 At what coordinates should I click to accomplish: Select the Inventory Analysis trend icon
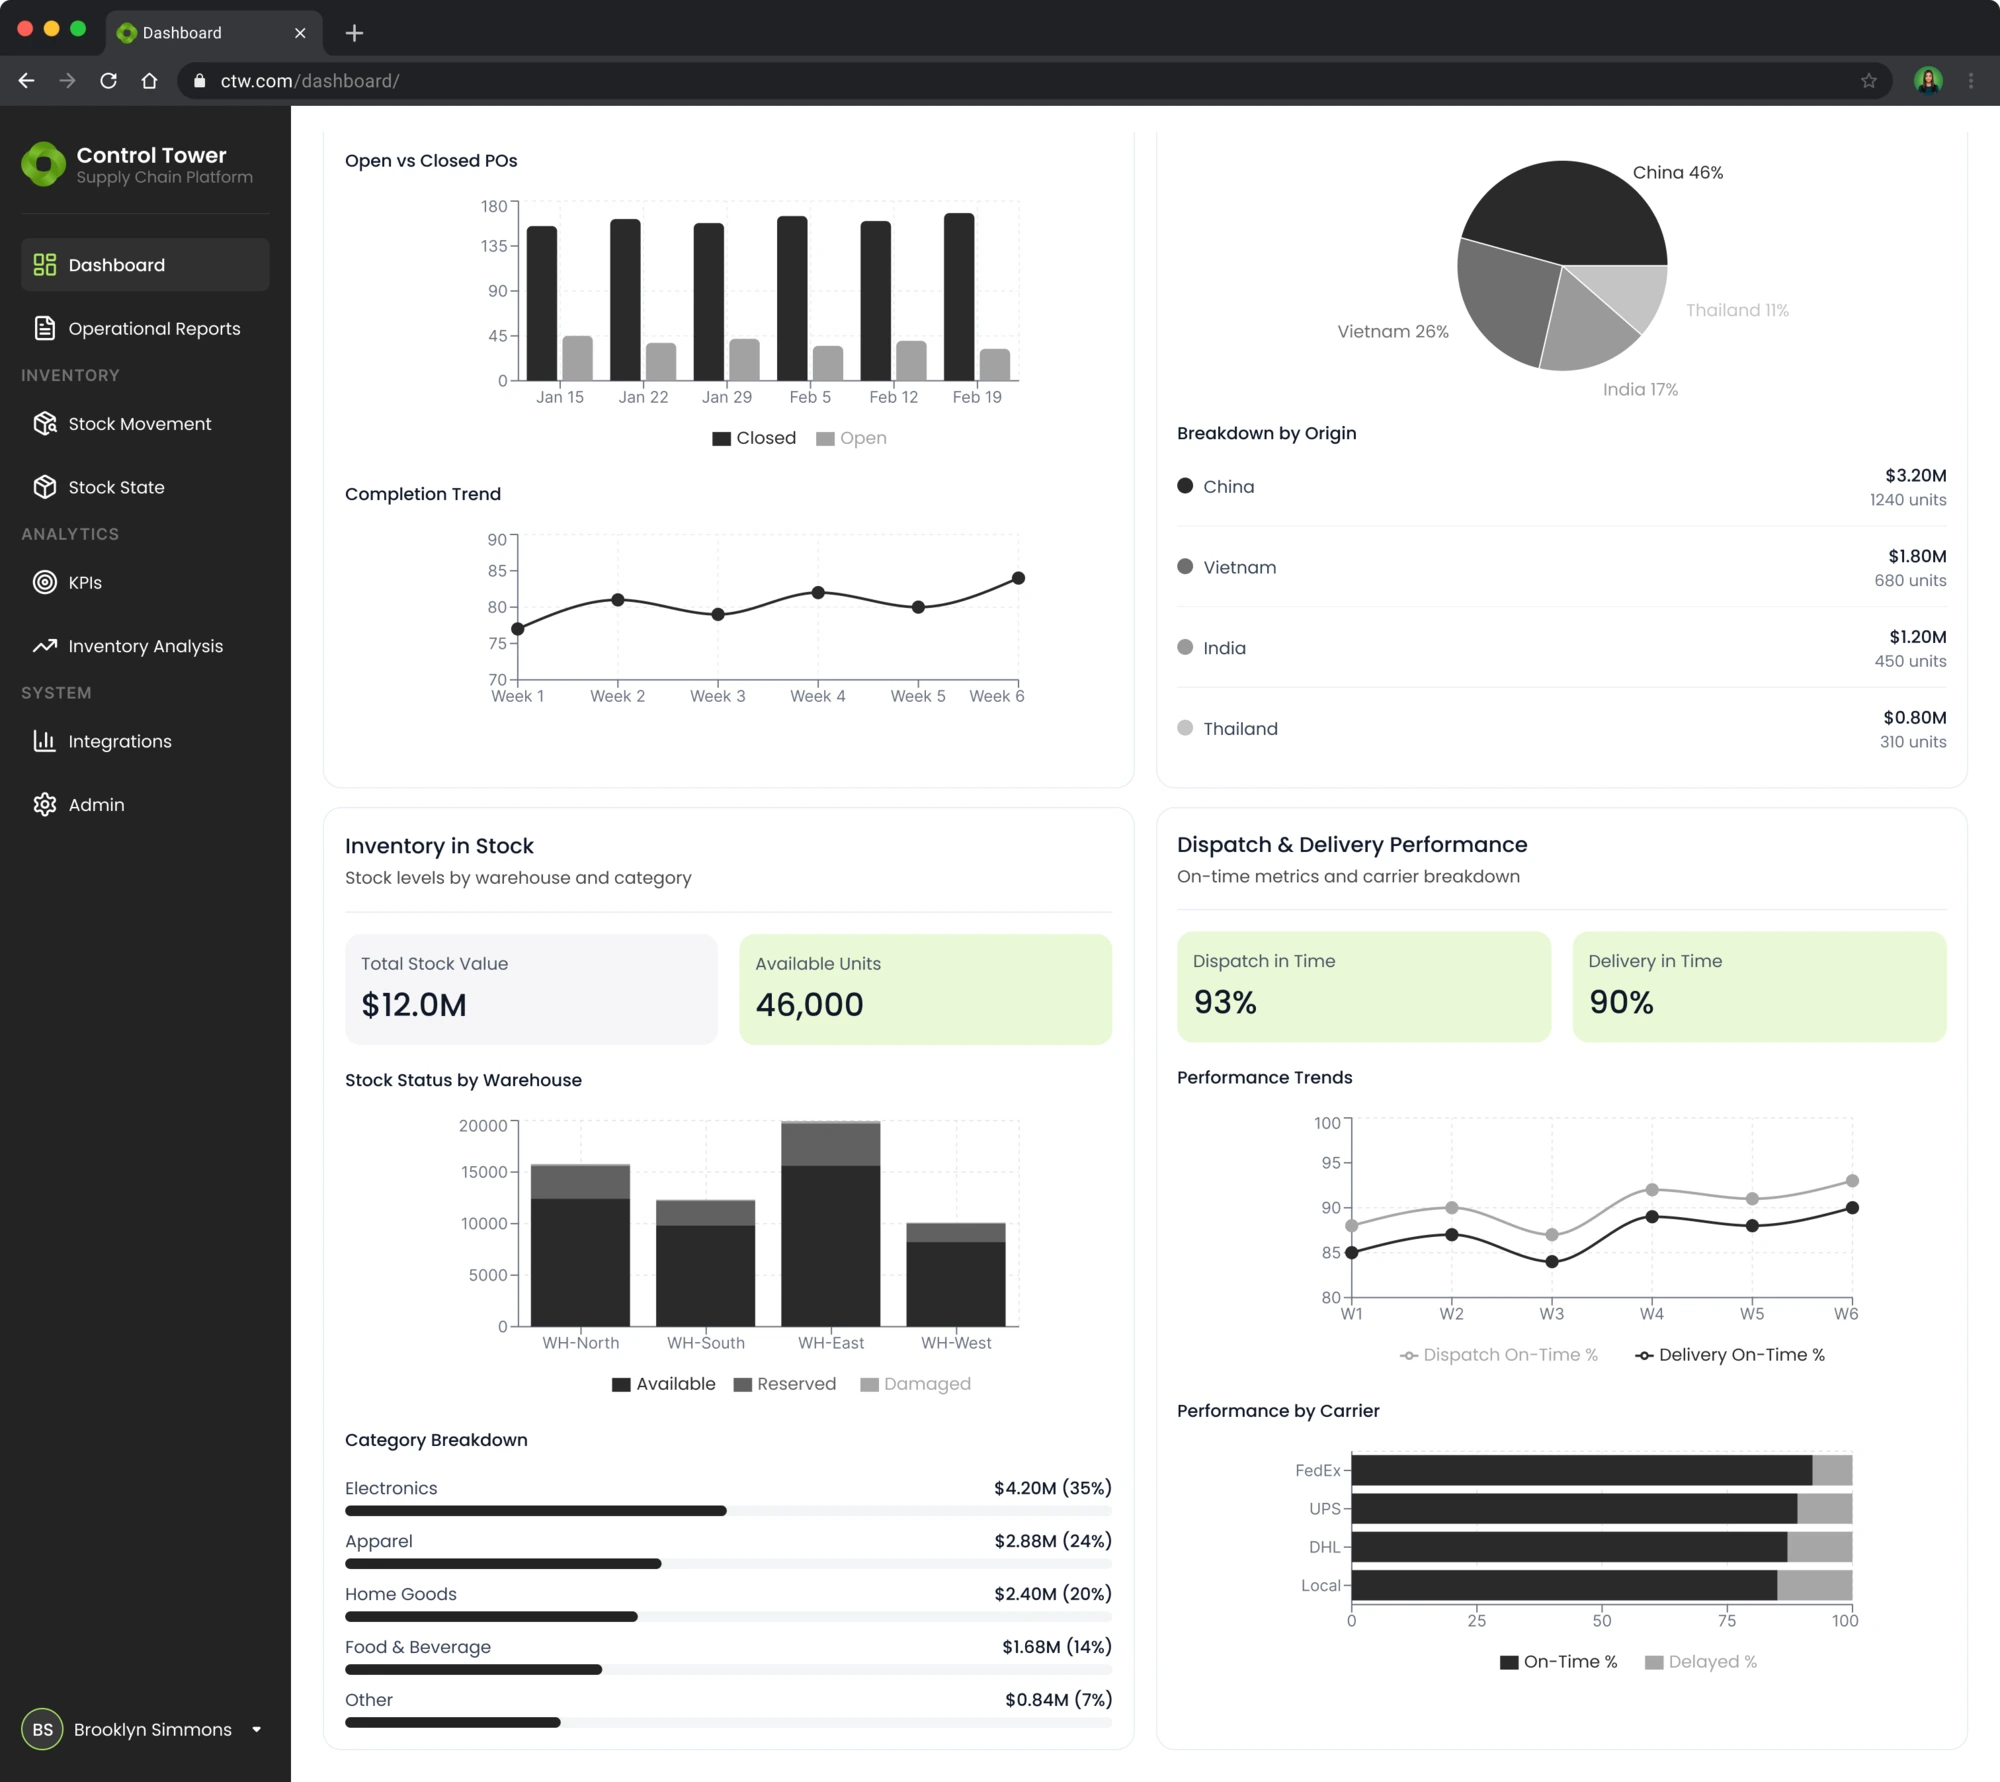[x=44, y=646]
